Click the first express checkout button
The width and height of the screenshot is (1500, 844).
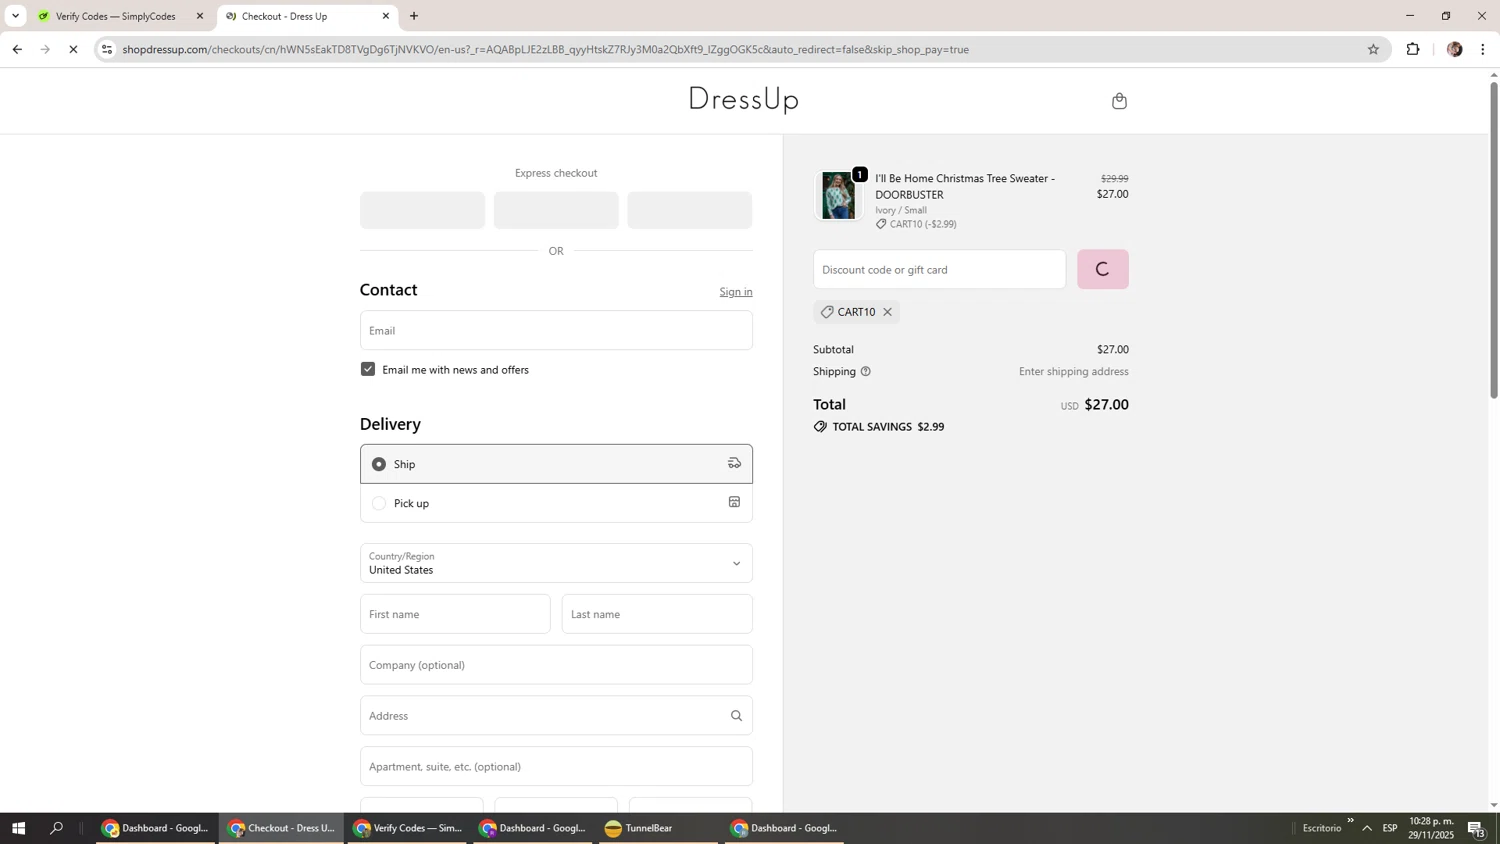pyautogui.click(x=422, y=210)
